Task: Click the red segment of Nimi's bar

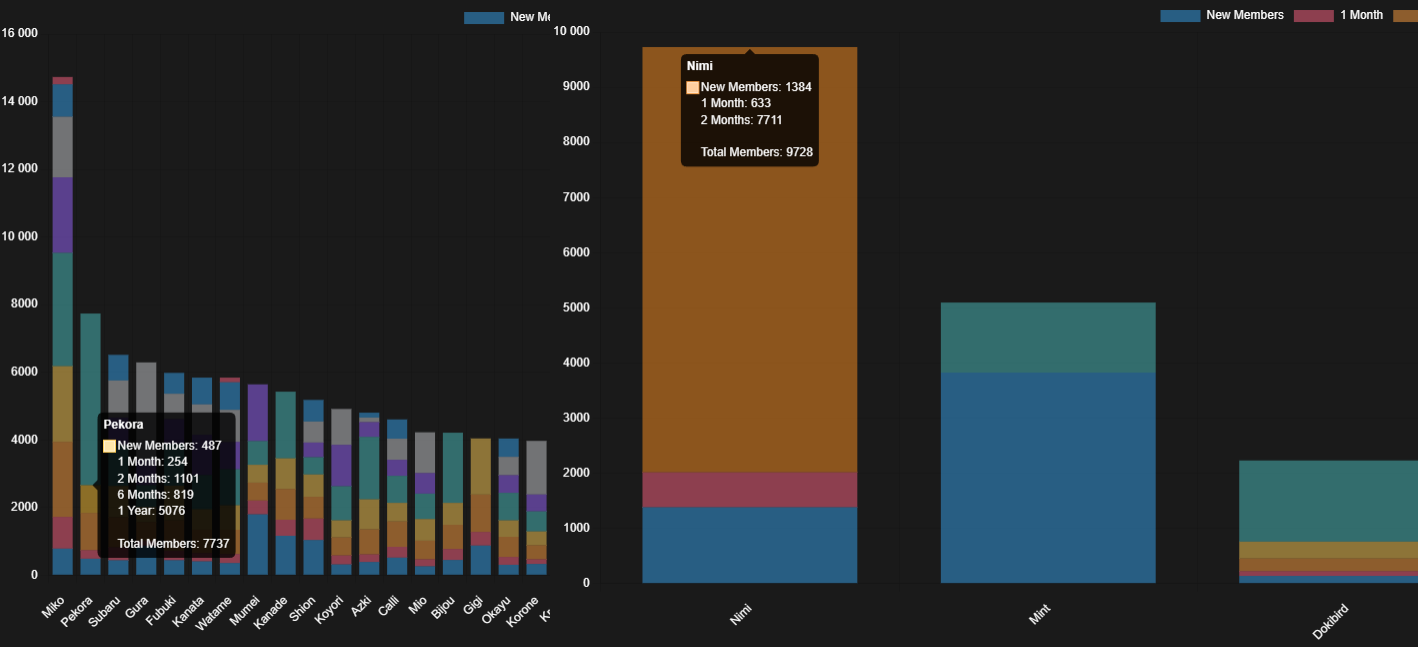Action: (x=749, y=489)
